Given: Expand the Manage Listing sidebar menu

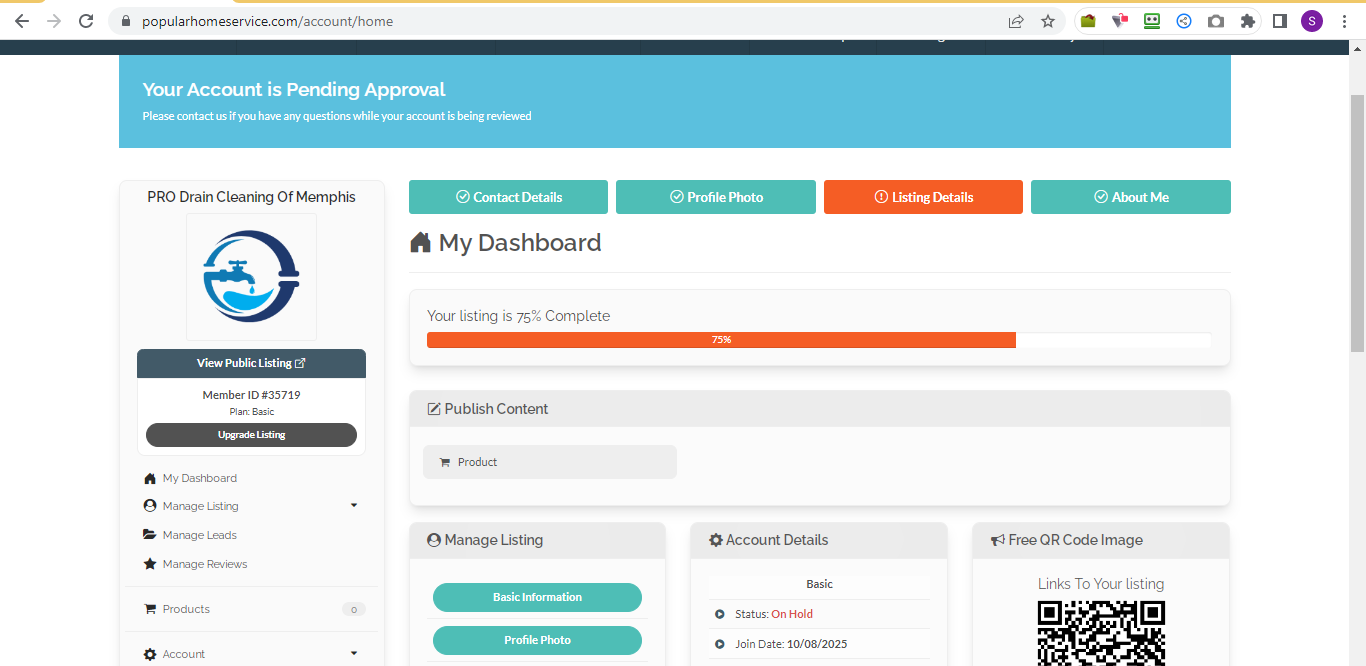Looking at the screenshot, I should pos(251,506).
